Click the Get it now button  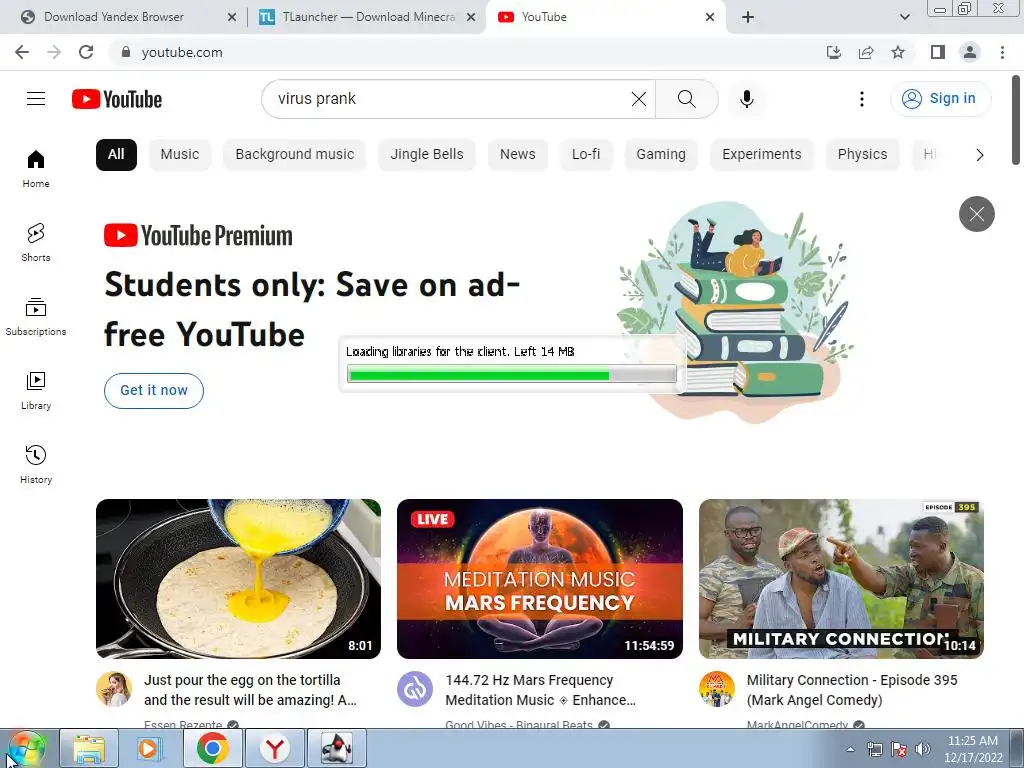tap(153, 391)
